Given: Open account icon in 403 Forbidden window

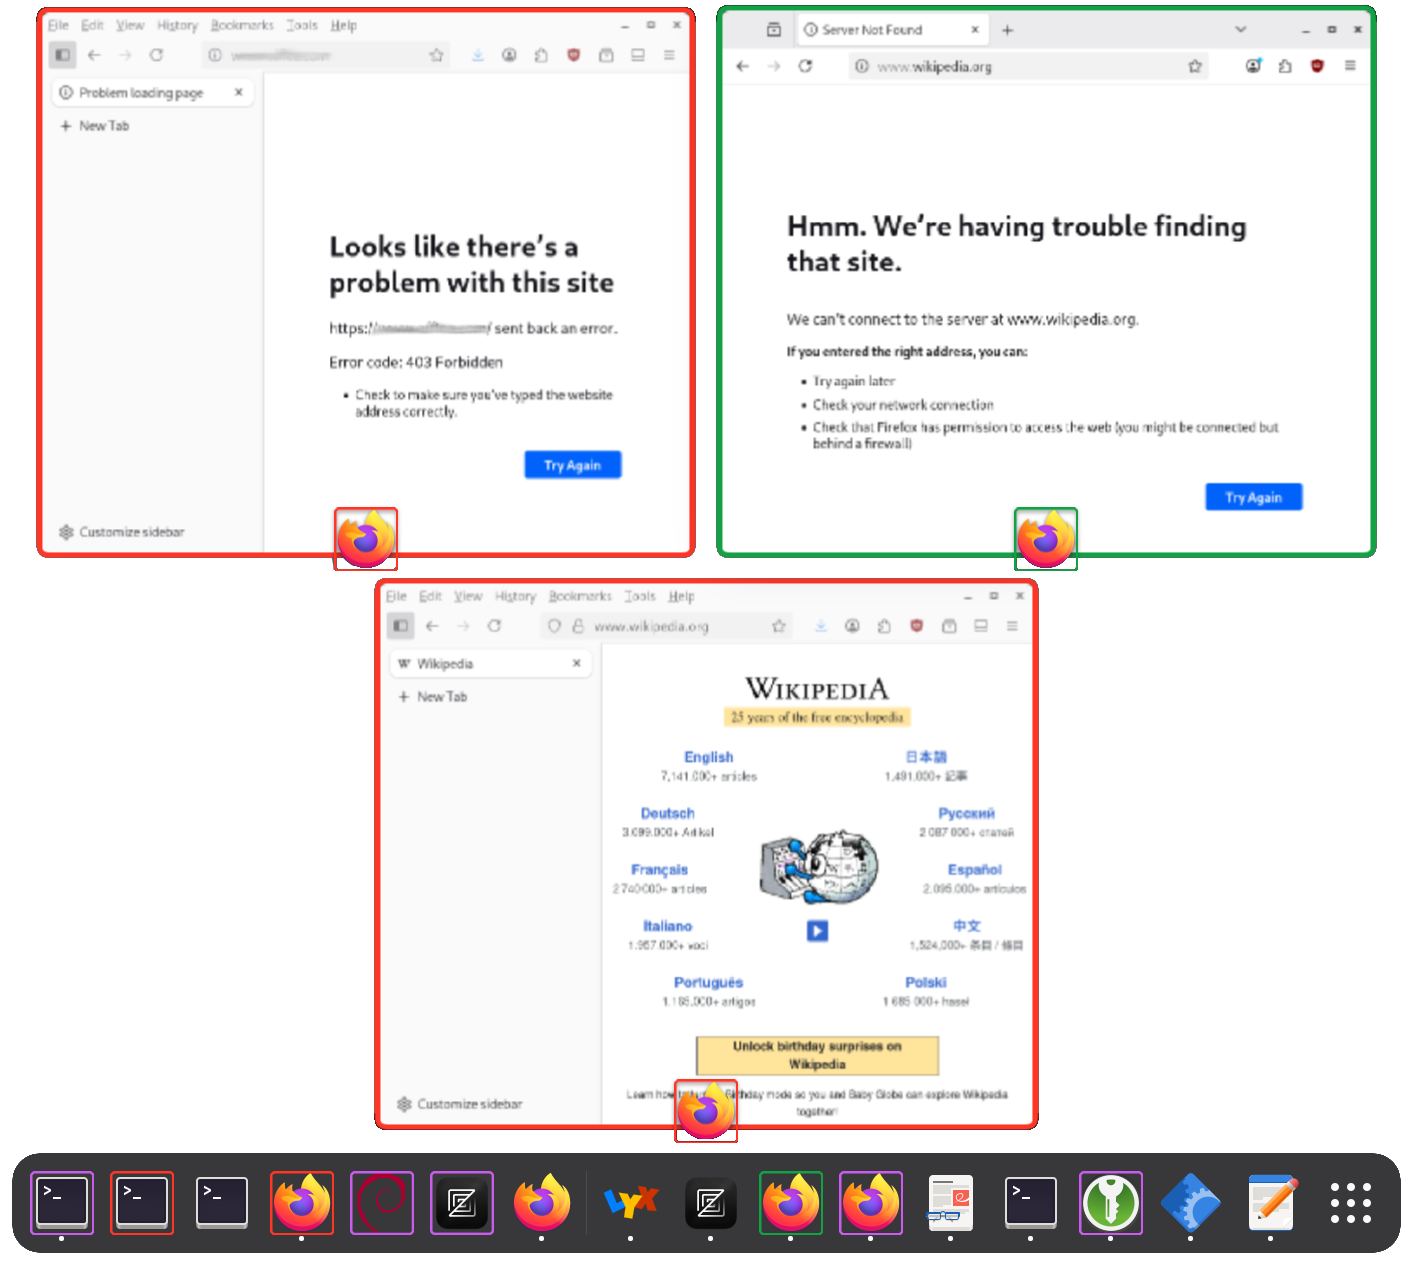Looking at the screenshot, I should click(x=510, y=55).
